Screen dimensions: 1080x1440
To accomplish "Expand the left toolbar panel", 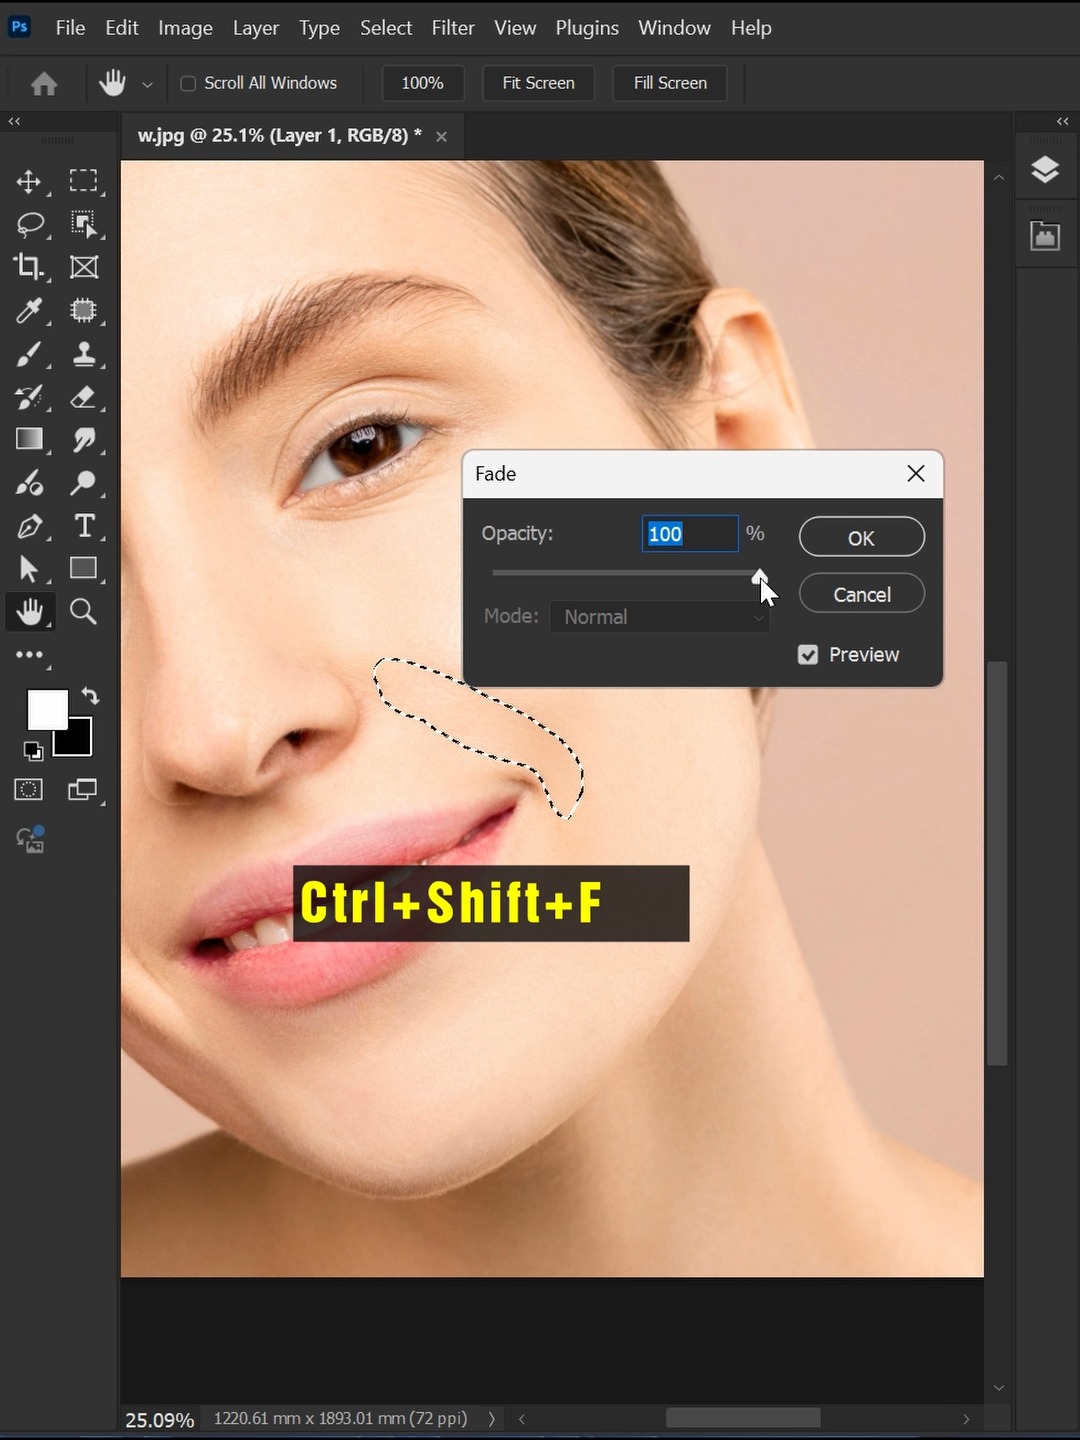I will (x=14, y=121).
